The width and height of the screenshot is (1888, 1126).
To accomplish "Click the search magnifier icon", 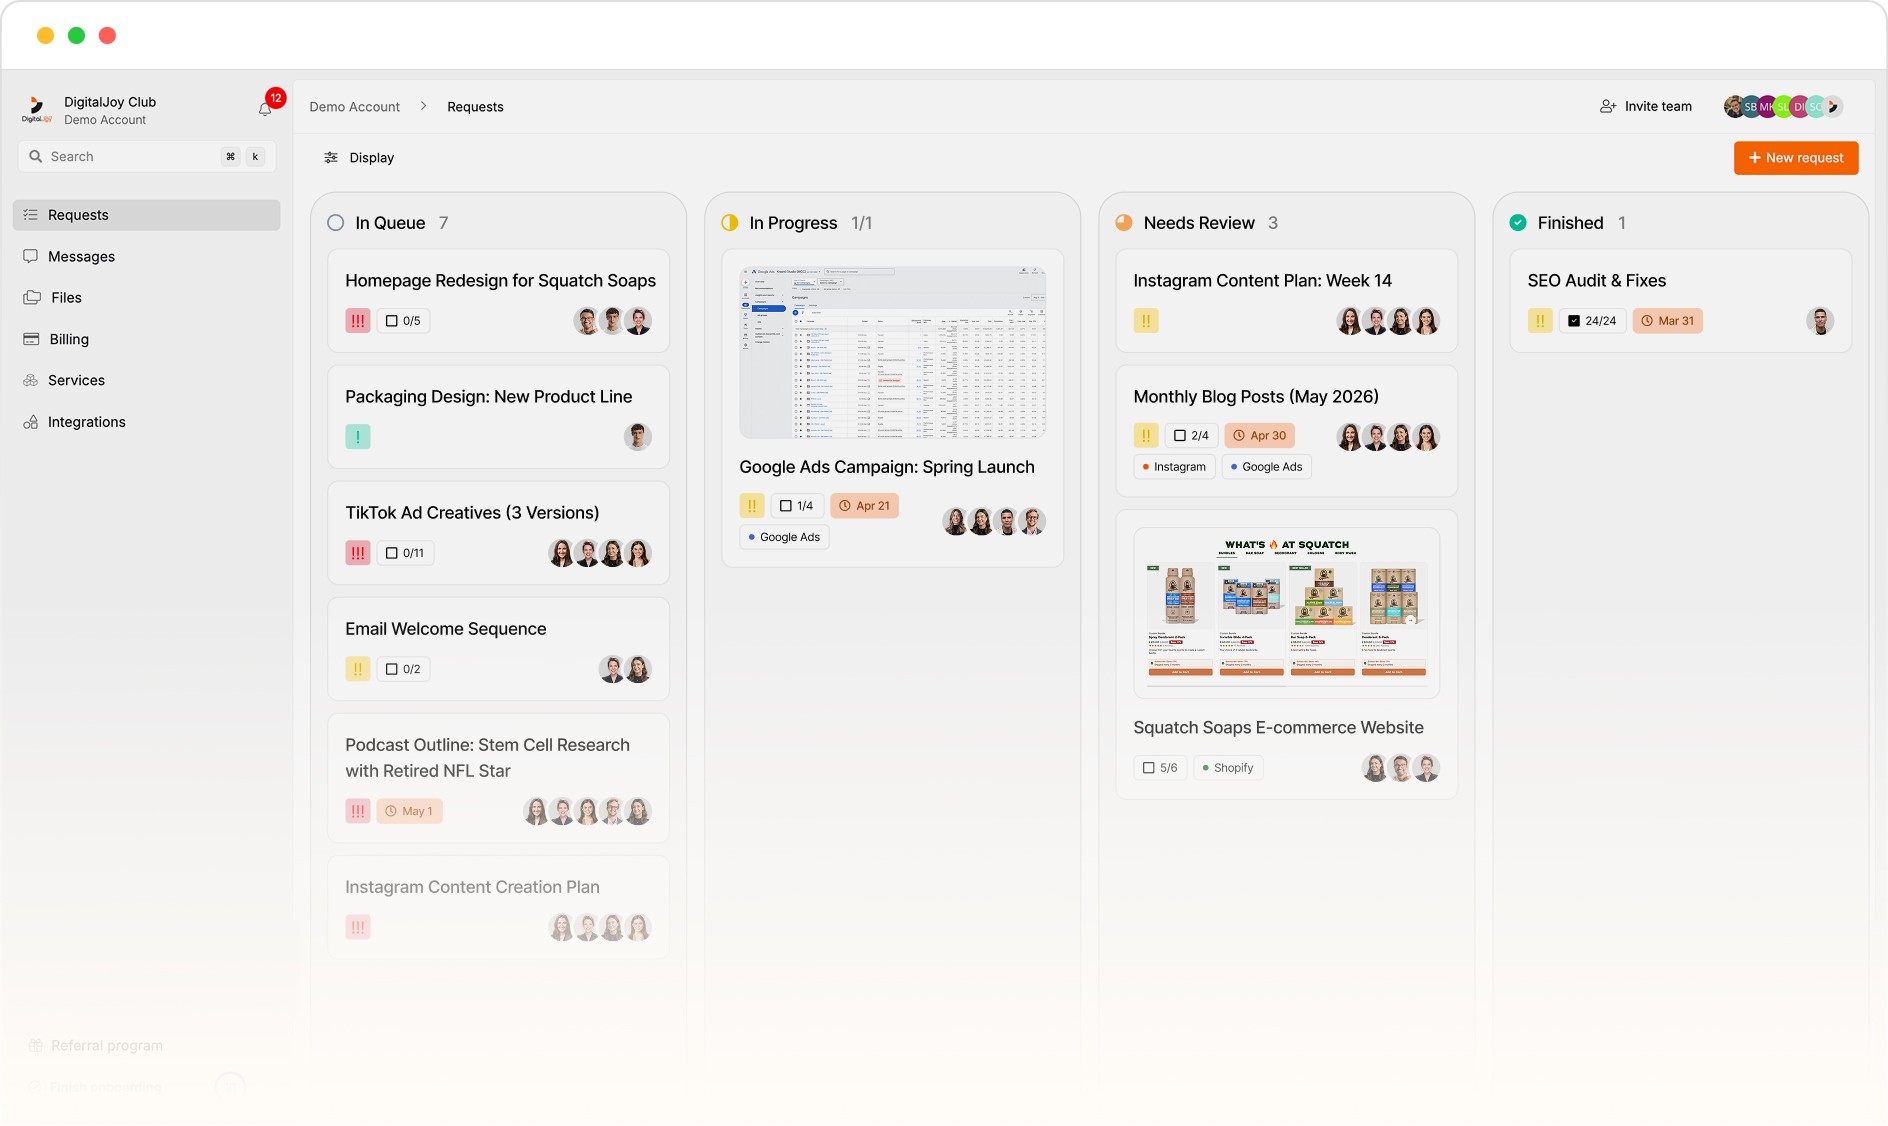I will (x=36, y=156).
